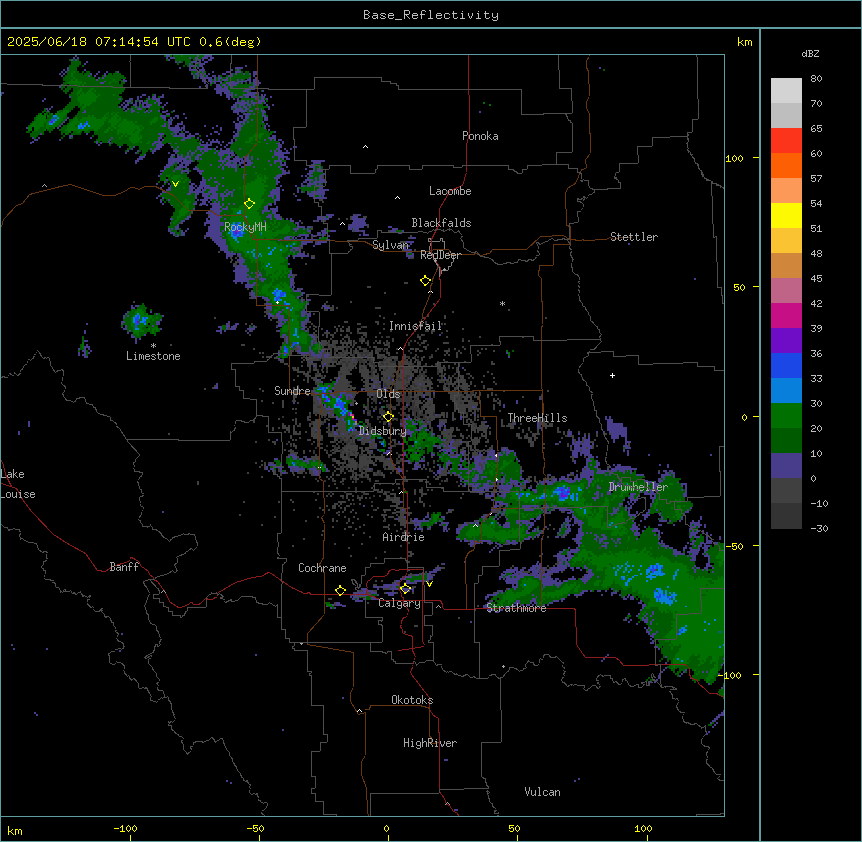The width and height of the screenshot is (862, 842).
Task: Click the yellow diamond marker above Calgary
Action: coord(405,589)
